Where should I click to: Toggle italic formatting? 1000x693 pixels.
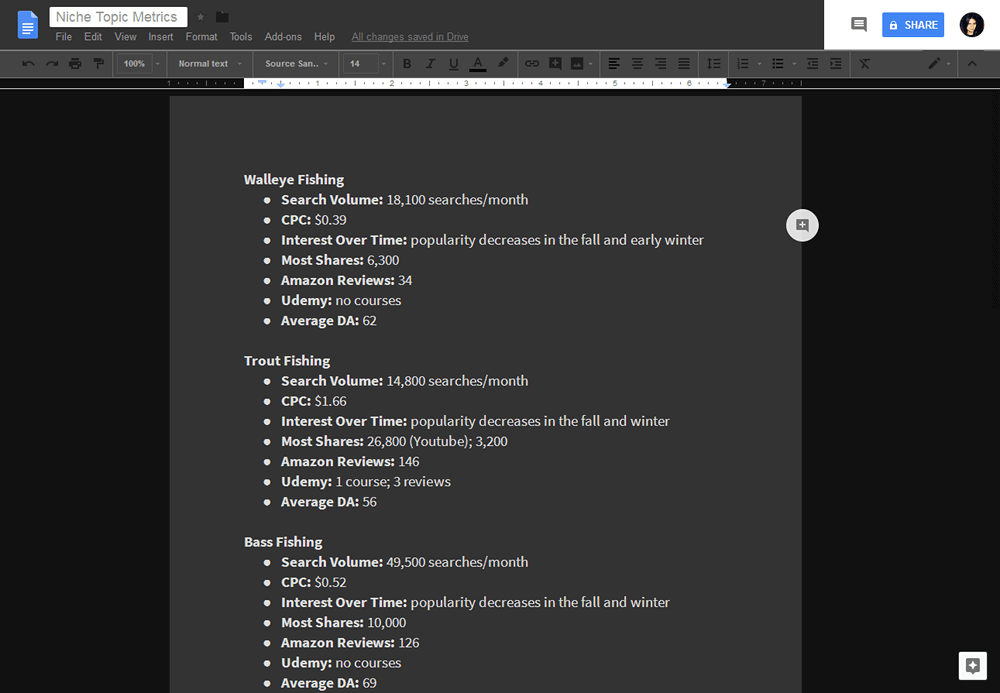pyautogui.click(x=430, y=64)
